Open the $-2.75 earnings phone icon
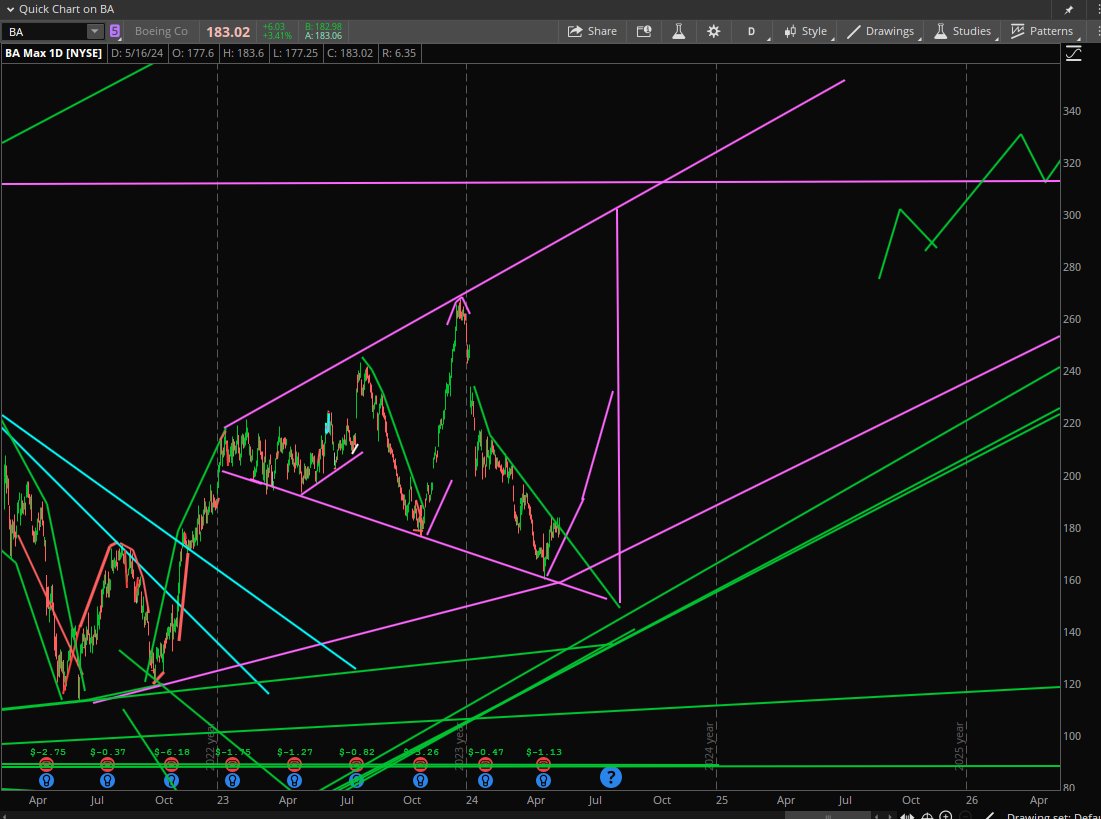Viewport: 1101px width, 819px height. tap(46, 764)
